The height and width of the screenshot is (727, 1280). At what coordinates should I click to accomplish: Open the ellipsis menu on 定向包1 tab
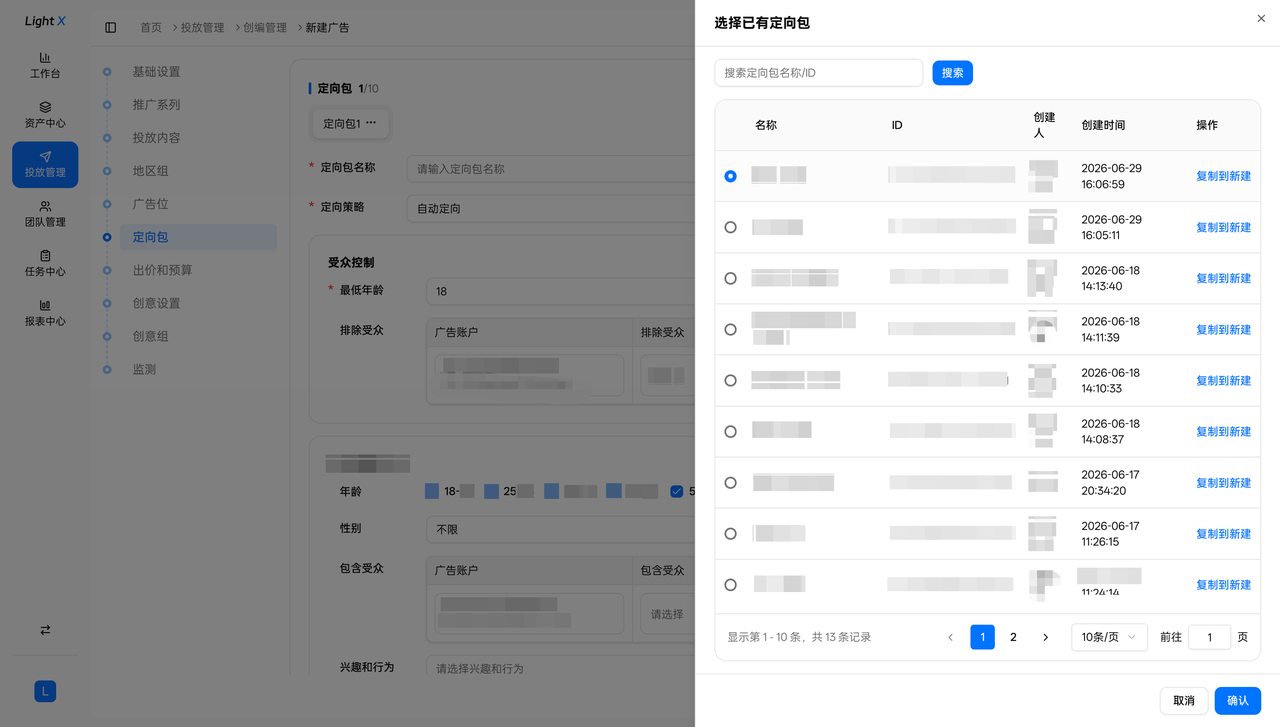pyautogui.click(x=371, y=123)
